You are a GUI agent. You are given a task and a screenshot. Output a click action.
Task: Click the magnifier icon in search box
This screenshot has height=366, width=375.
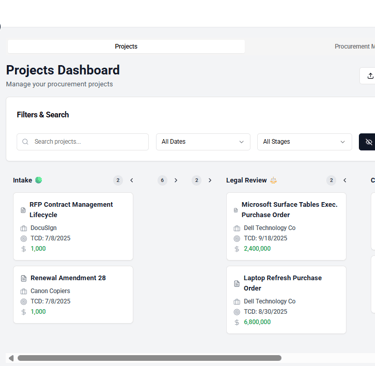click(25, 142)
